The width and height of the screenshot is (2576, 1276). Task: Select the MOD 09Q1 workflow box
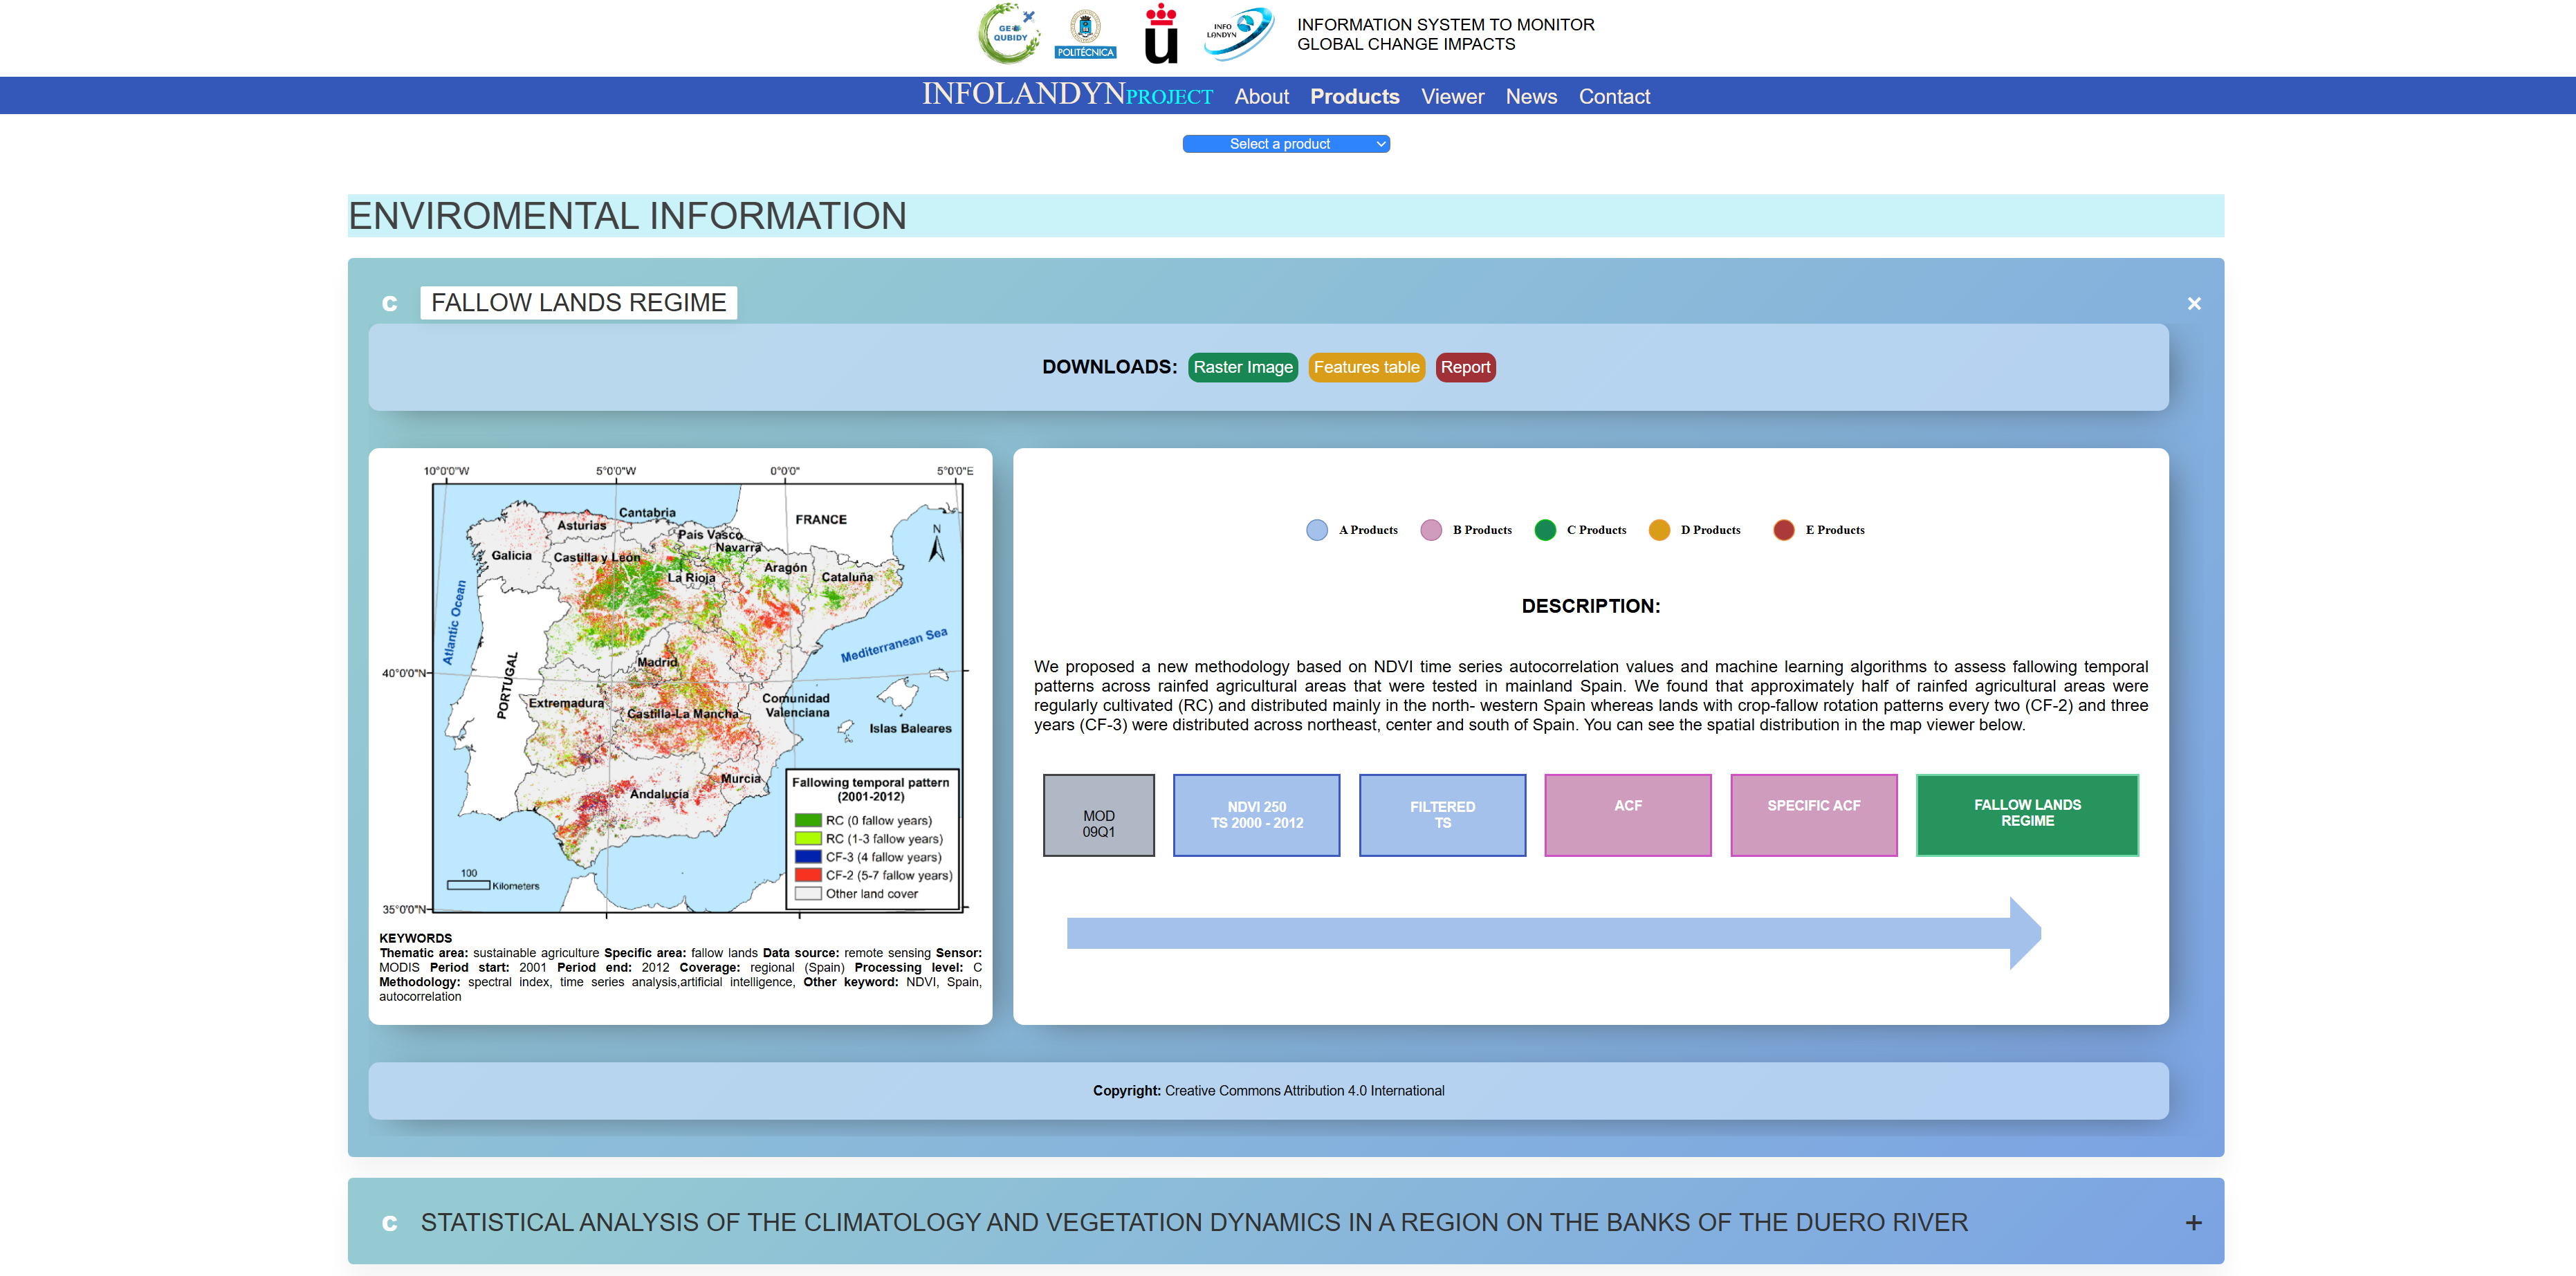pos(1098,815)
